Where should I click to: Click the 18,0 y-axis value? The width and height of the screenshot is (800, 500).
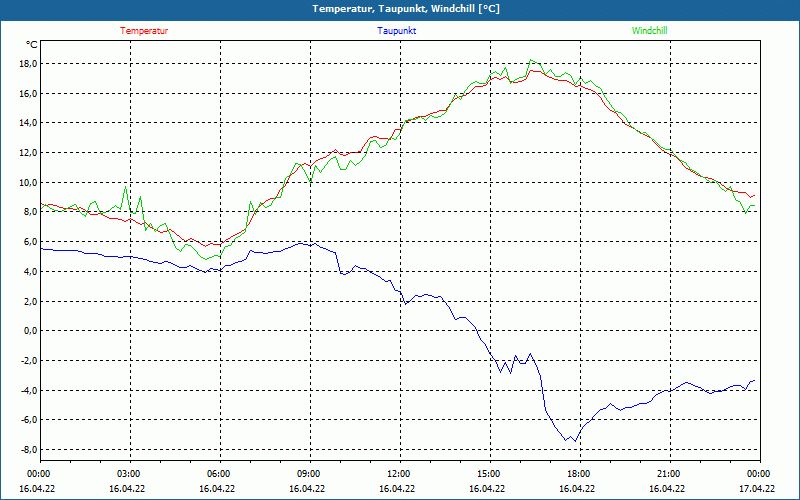pos(29,64)
